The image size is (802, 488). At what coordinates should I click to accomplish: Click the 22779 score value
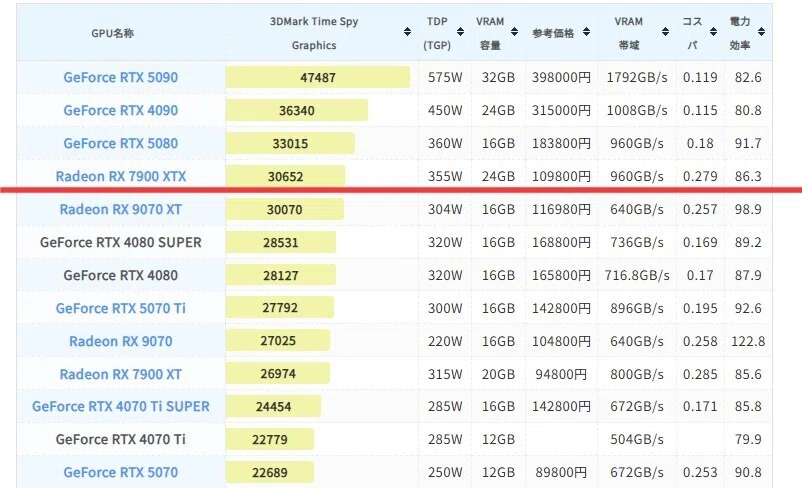pyautogui.click(x=270, y=439)
